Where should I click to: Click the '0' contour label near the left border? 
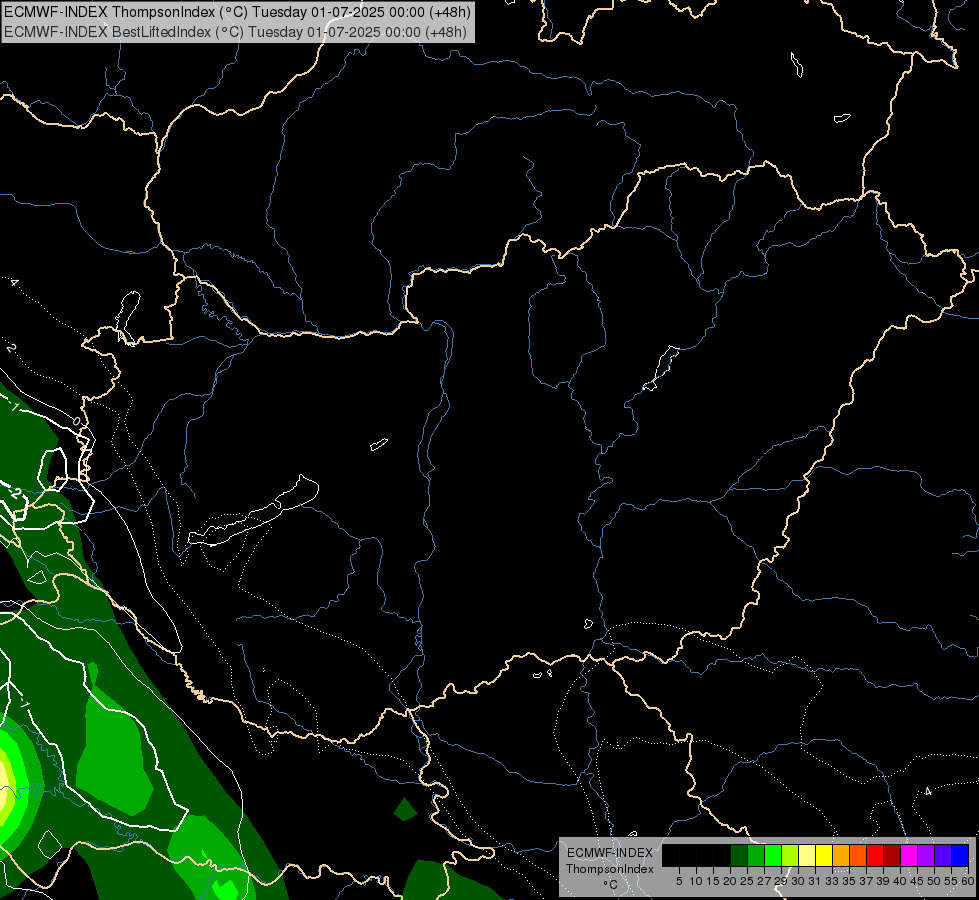[x=76, y=422]
